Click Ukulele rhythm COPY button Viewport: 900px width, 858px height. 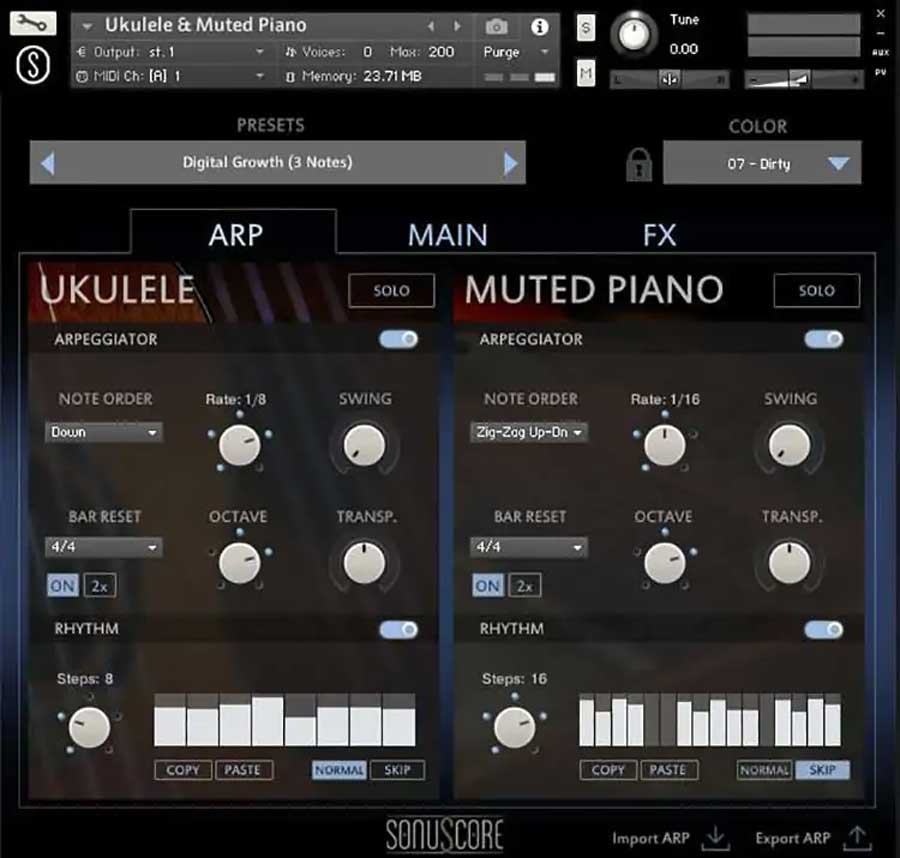183,770
